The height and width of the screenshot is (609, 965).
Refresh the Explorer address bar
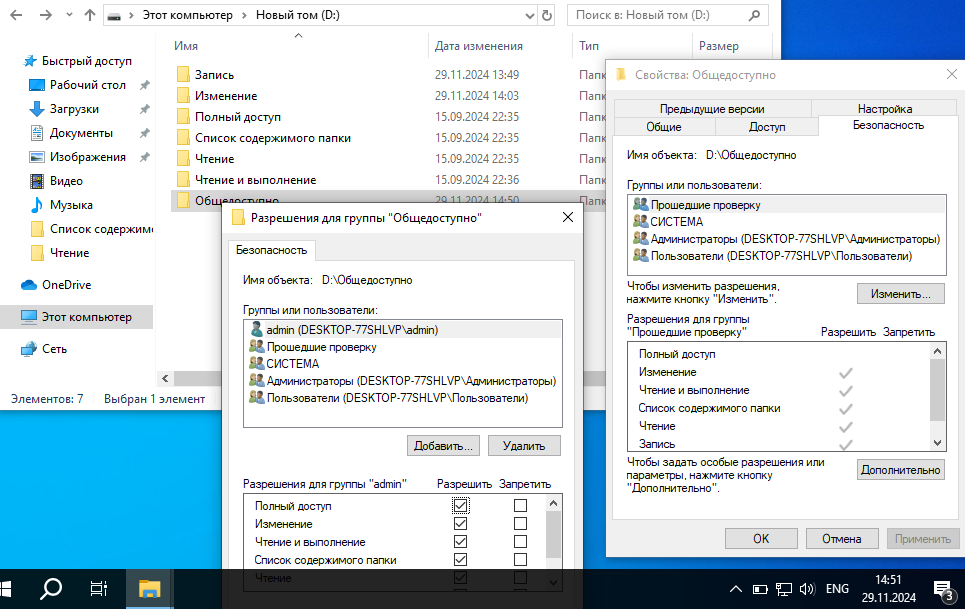point(547,15)
